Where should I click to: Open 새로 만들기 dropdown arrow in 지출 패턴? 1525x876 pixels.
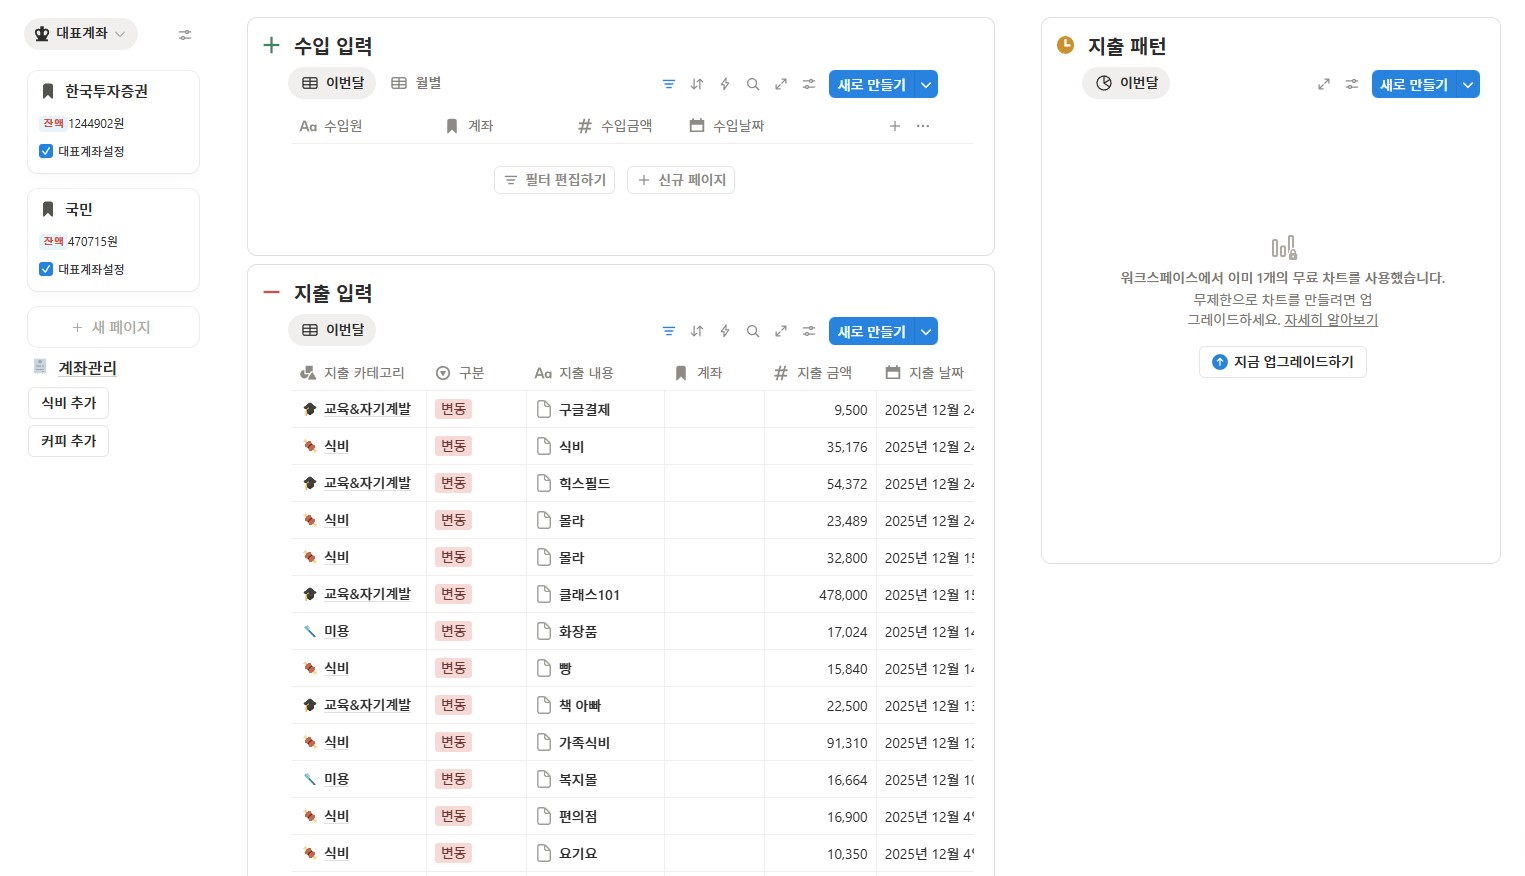pos(1468,85)
